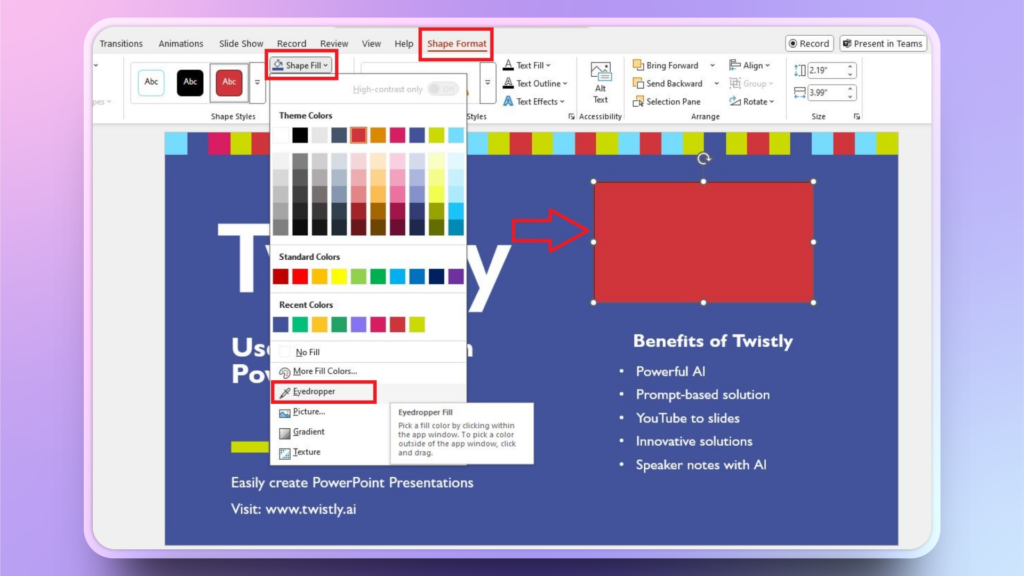Open the WordArt Styles dialog launcher

[x=571, y=116]
